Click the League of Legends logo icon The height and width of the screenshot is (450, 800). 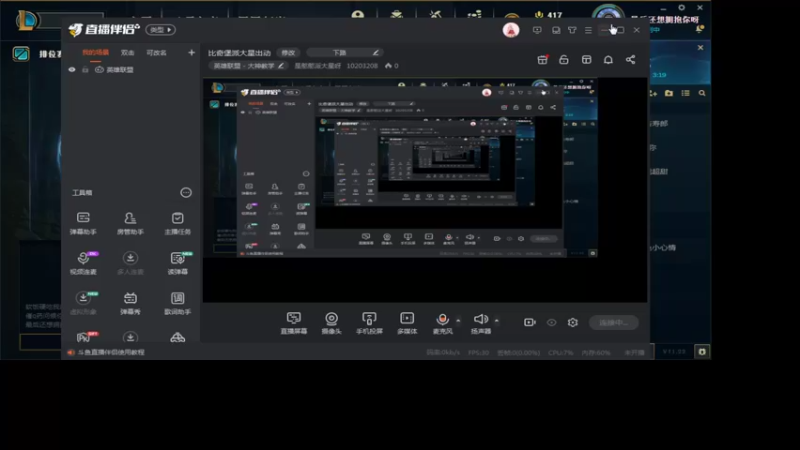click(x=26, y=20)
